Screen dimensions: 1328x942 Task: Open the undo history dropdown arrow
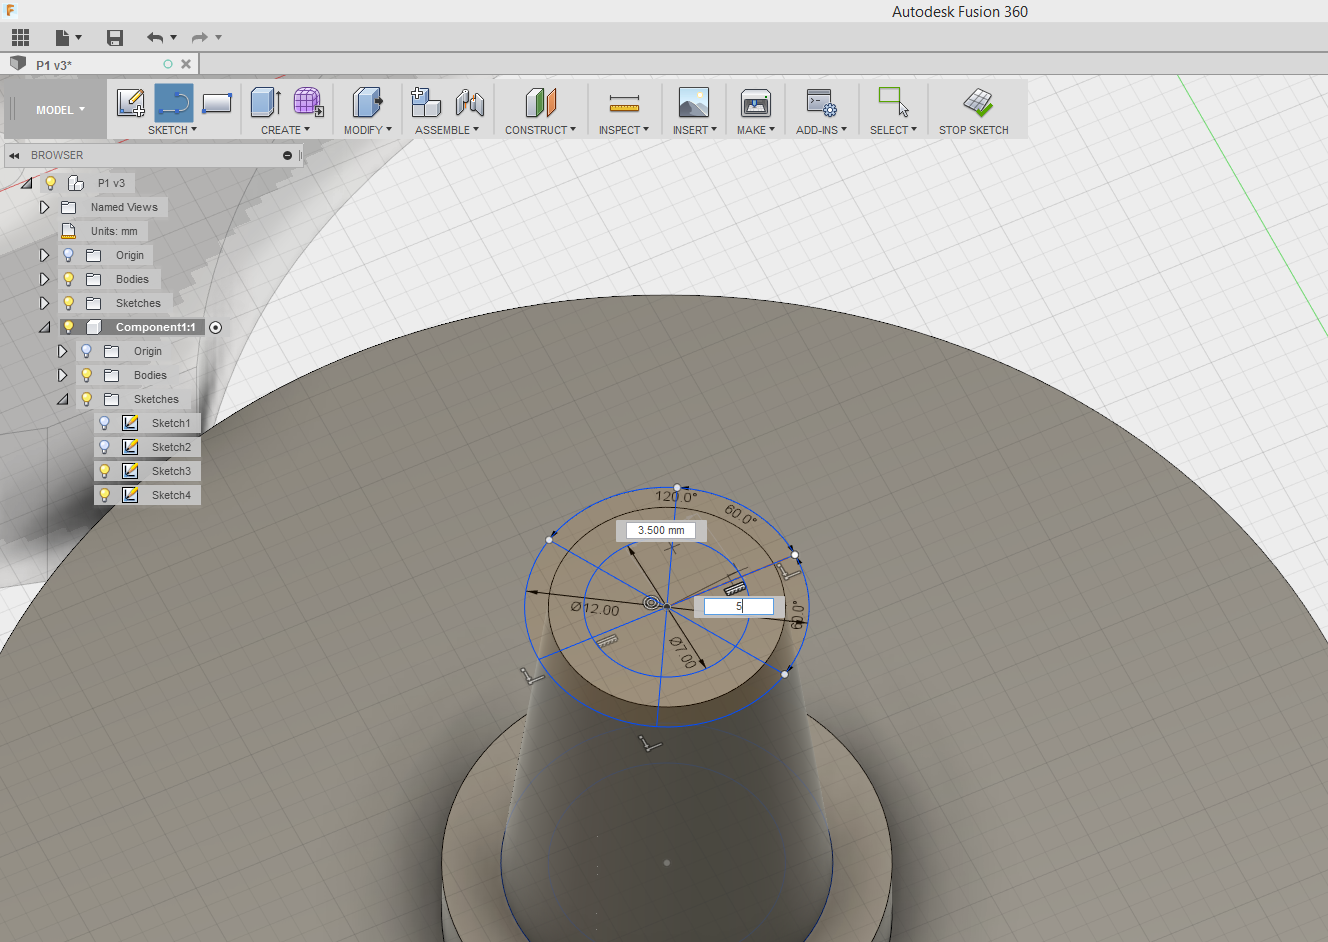point(174,37)
